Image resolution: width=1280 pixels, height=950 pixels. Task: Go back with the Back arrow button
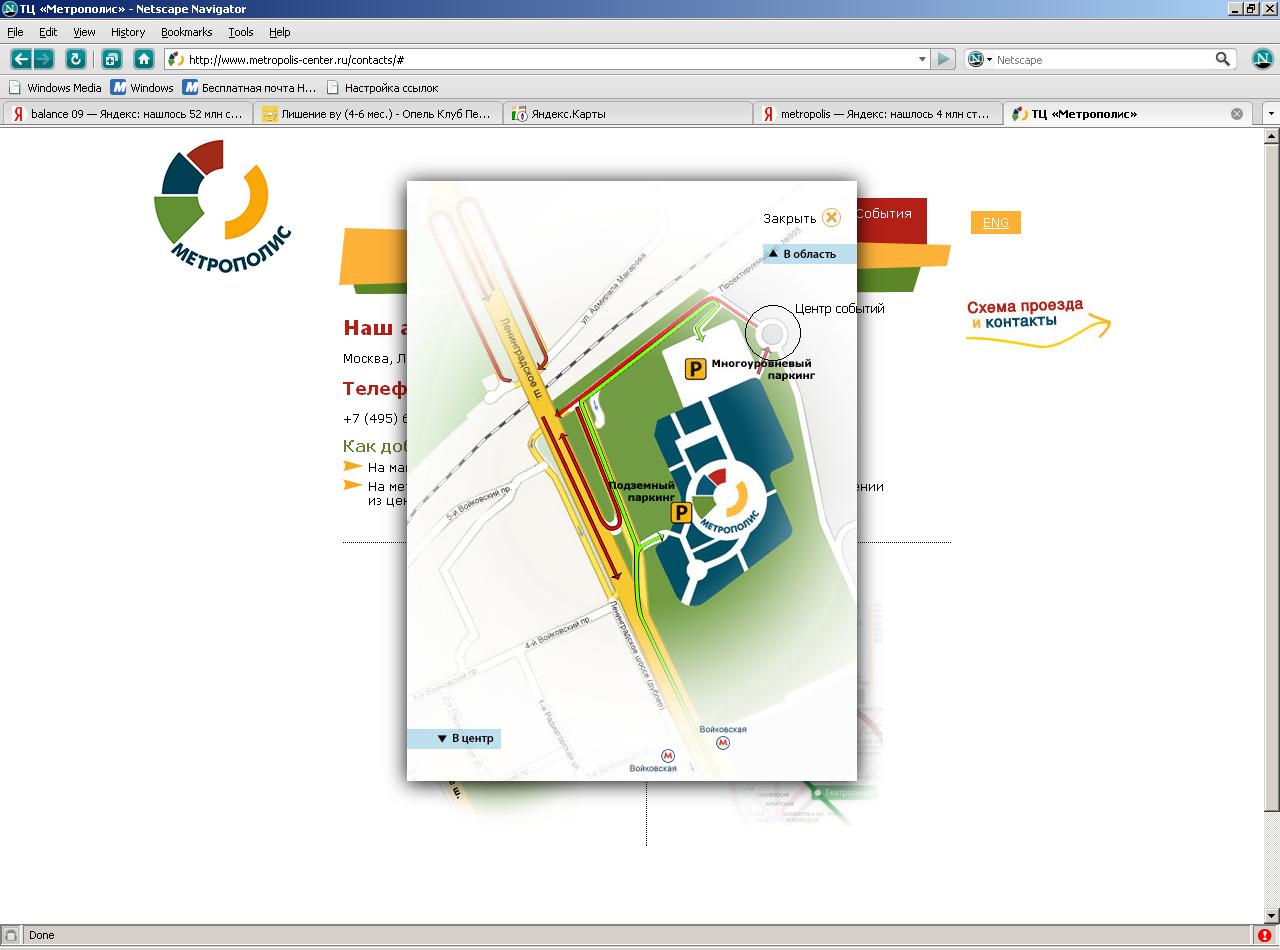pos(21,59)
